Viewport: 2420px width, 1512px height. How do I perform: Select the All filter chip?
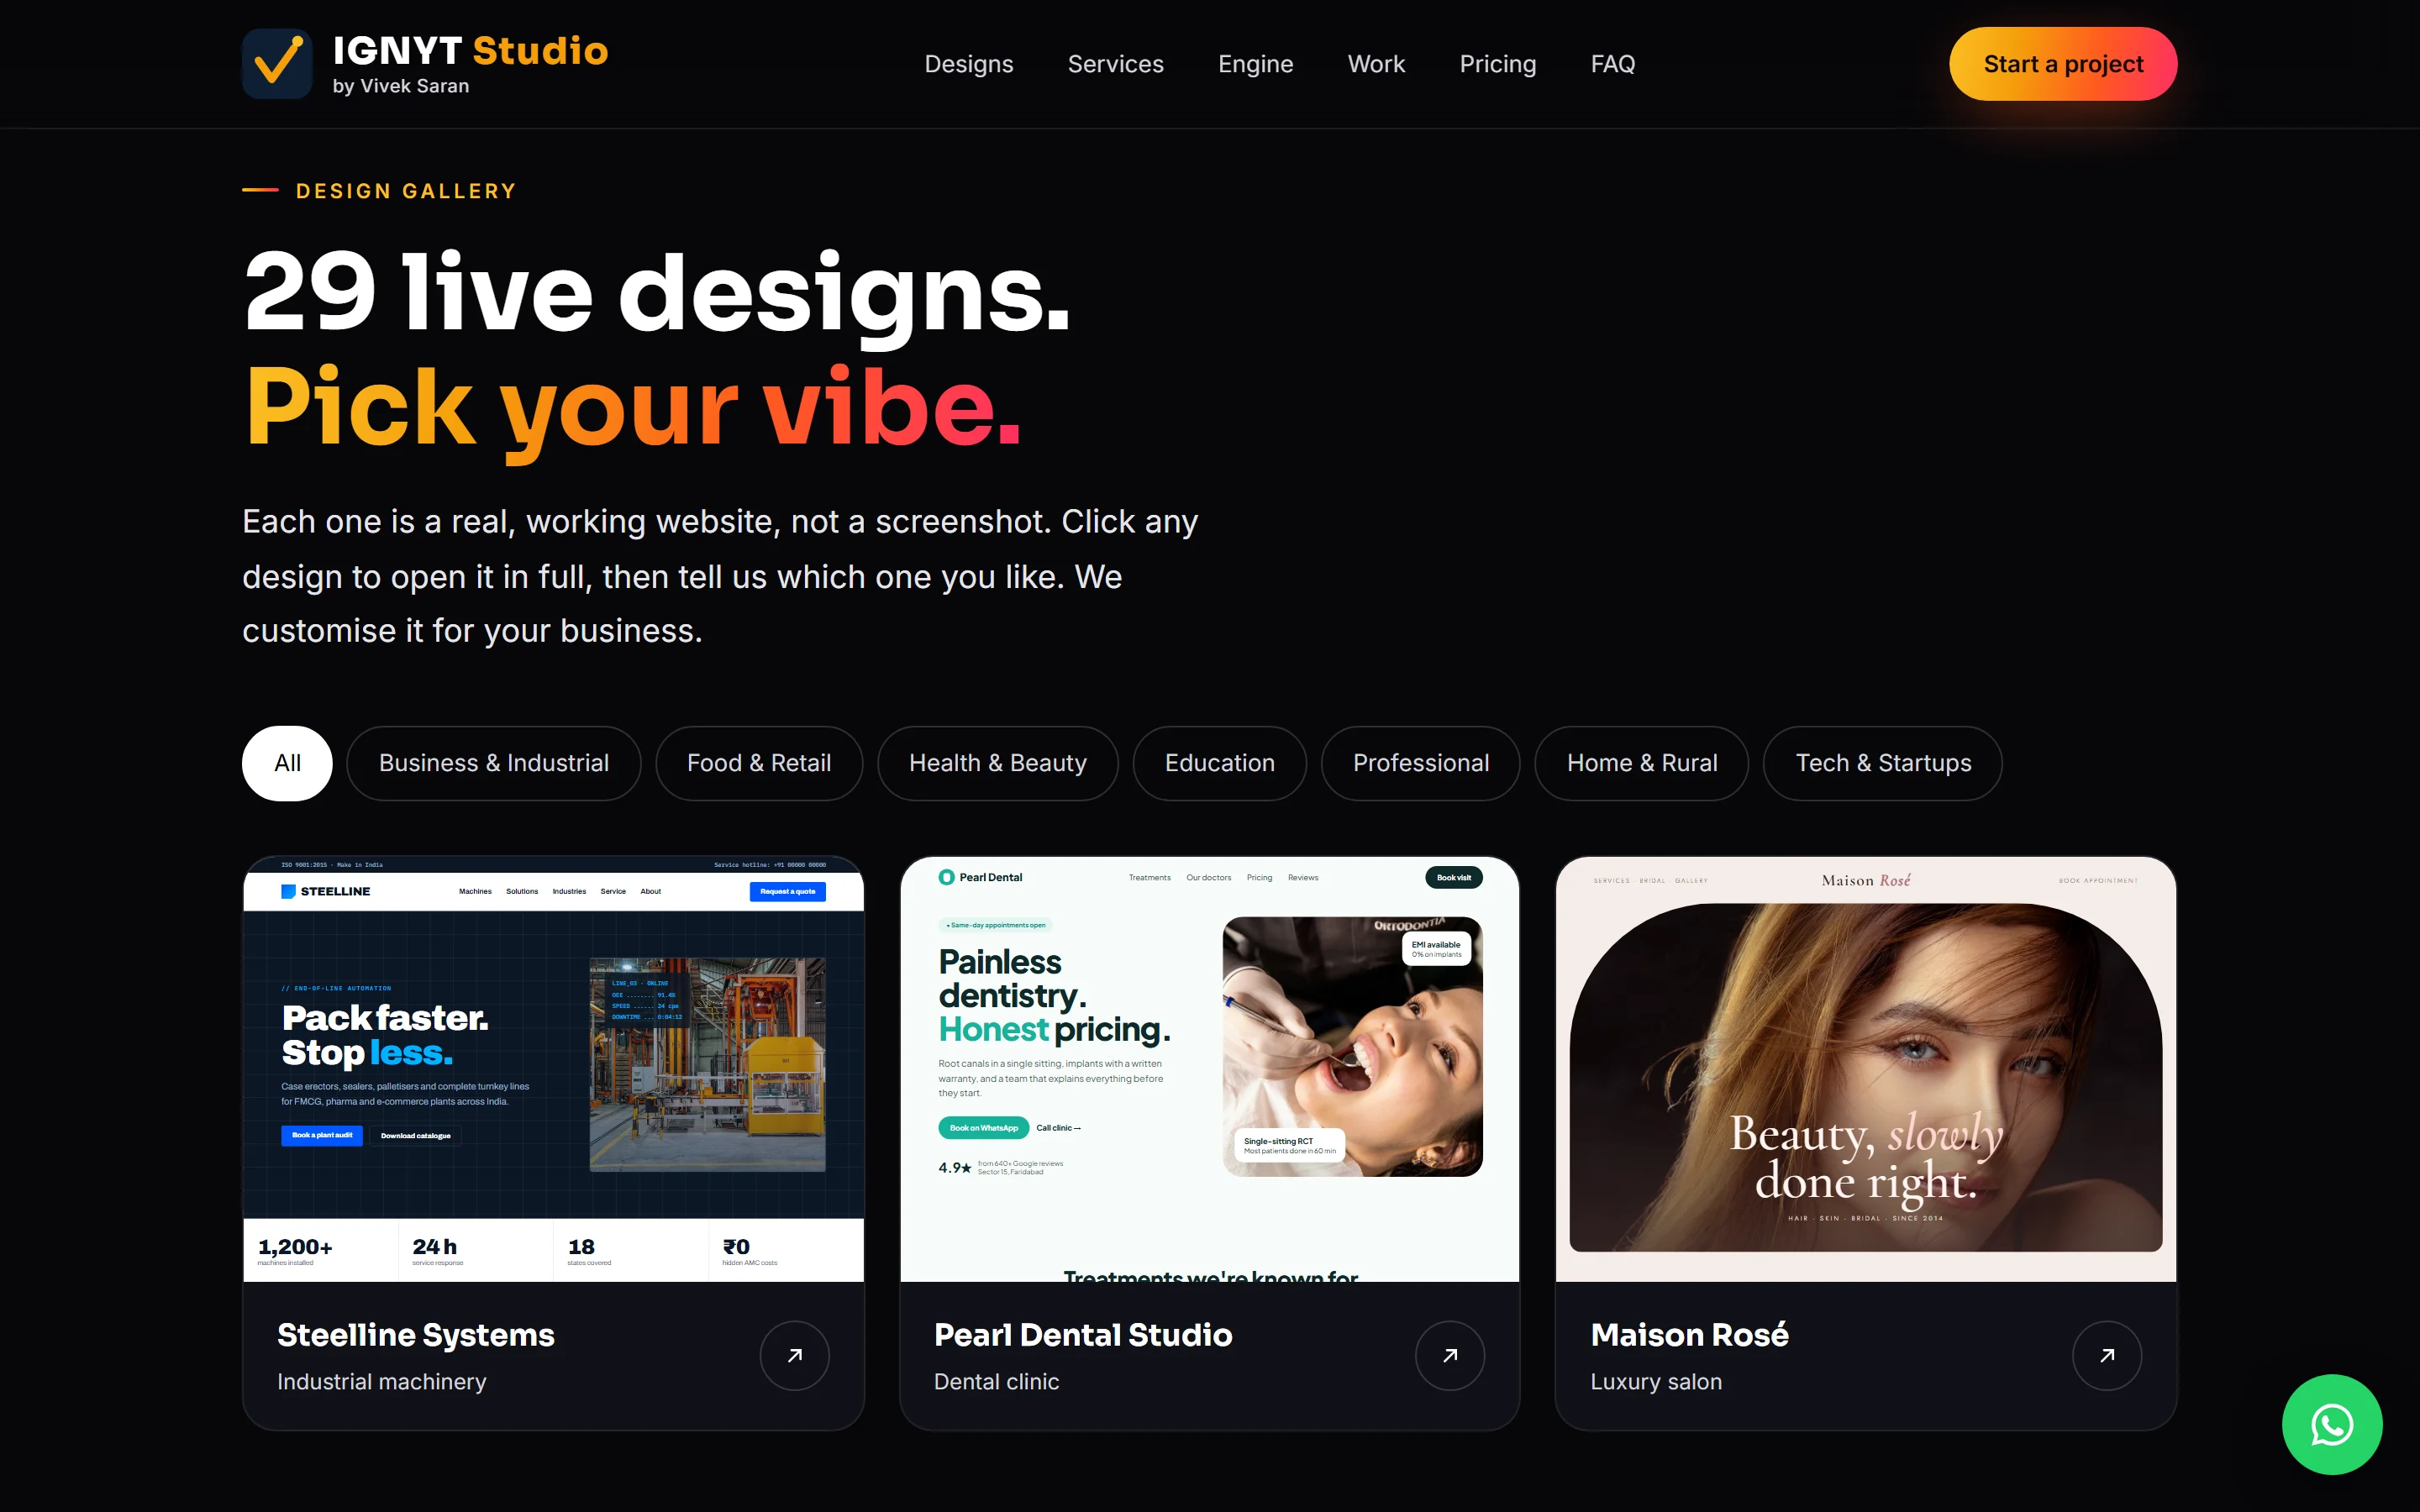click(287, 763)
